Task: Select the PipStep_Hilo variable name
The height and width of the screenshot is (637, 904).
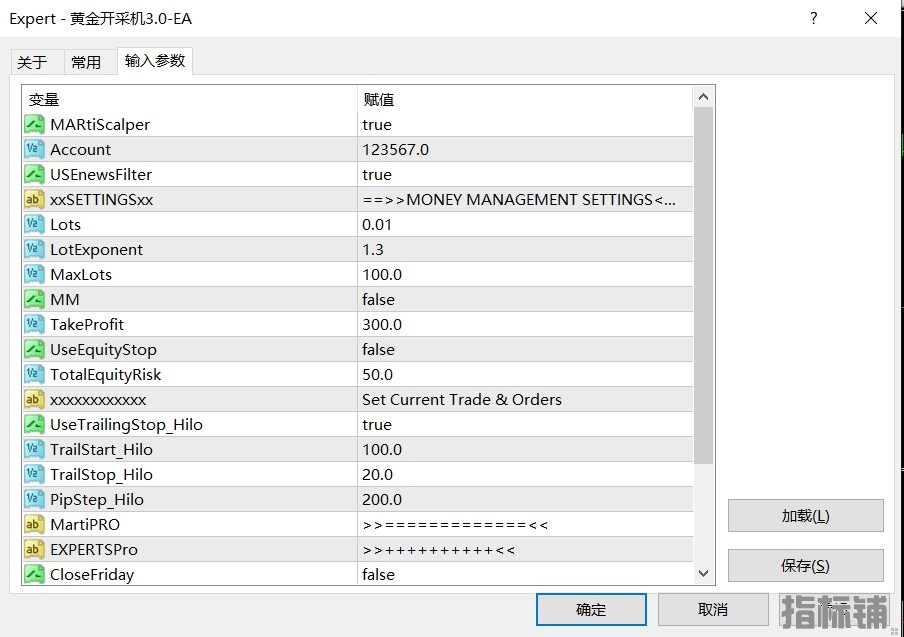Action: tap(97, 500)
